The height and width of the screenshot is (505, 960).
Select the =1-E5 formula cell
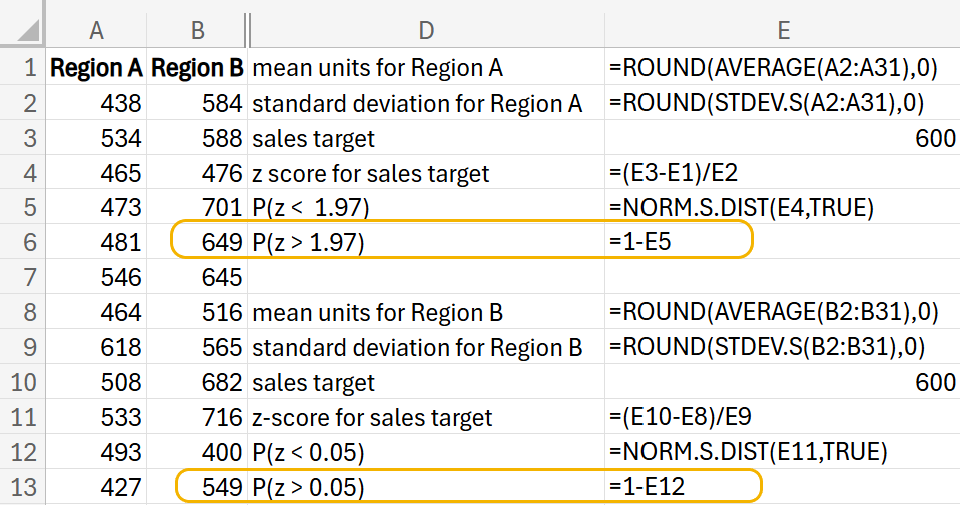(782, 242)
